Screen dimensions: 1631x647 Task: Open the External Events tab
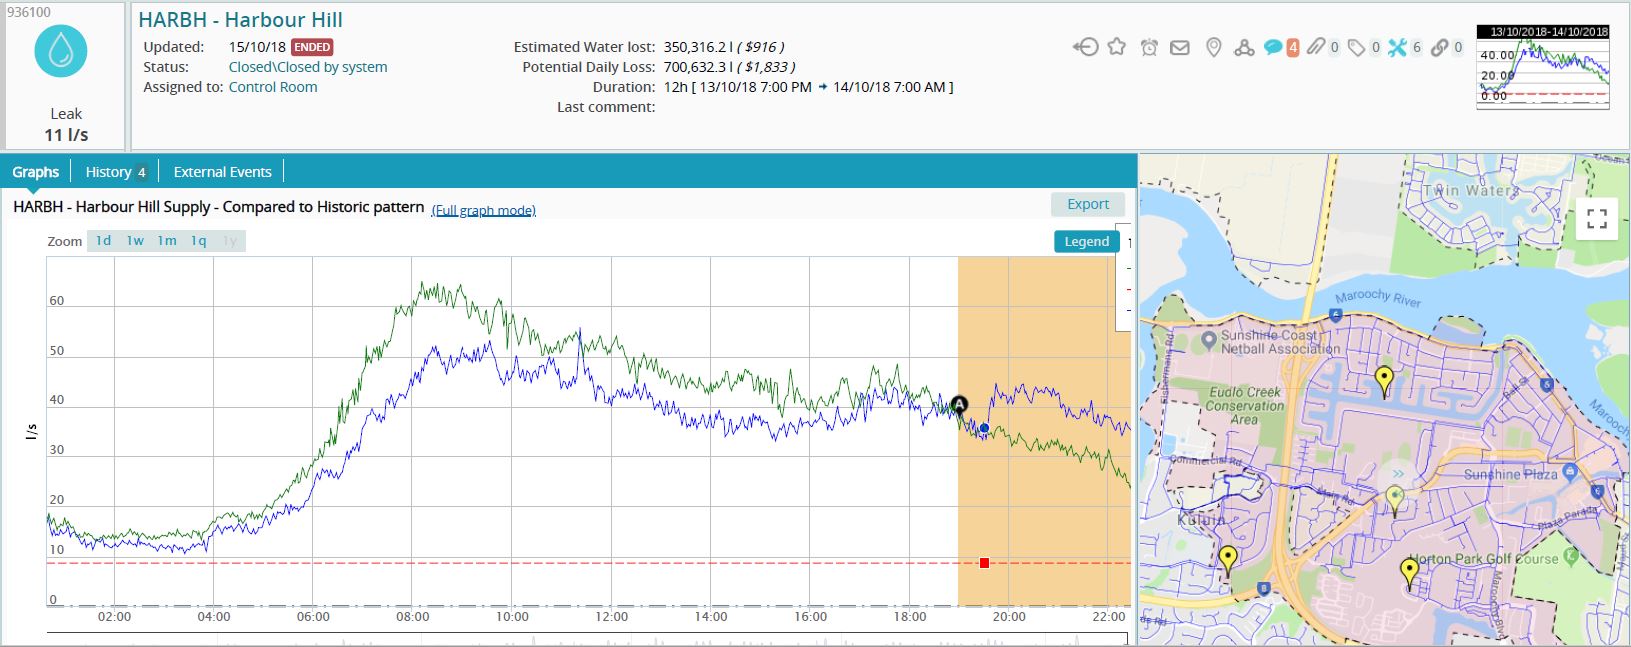(x=222, y=172)
